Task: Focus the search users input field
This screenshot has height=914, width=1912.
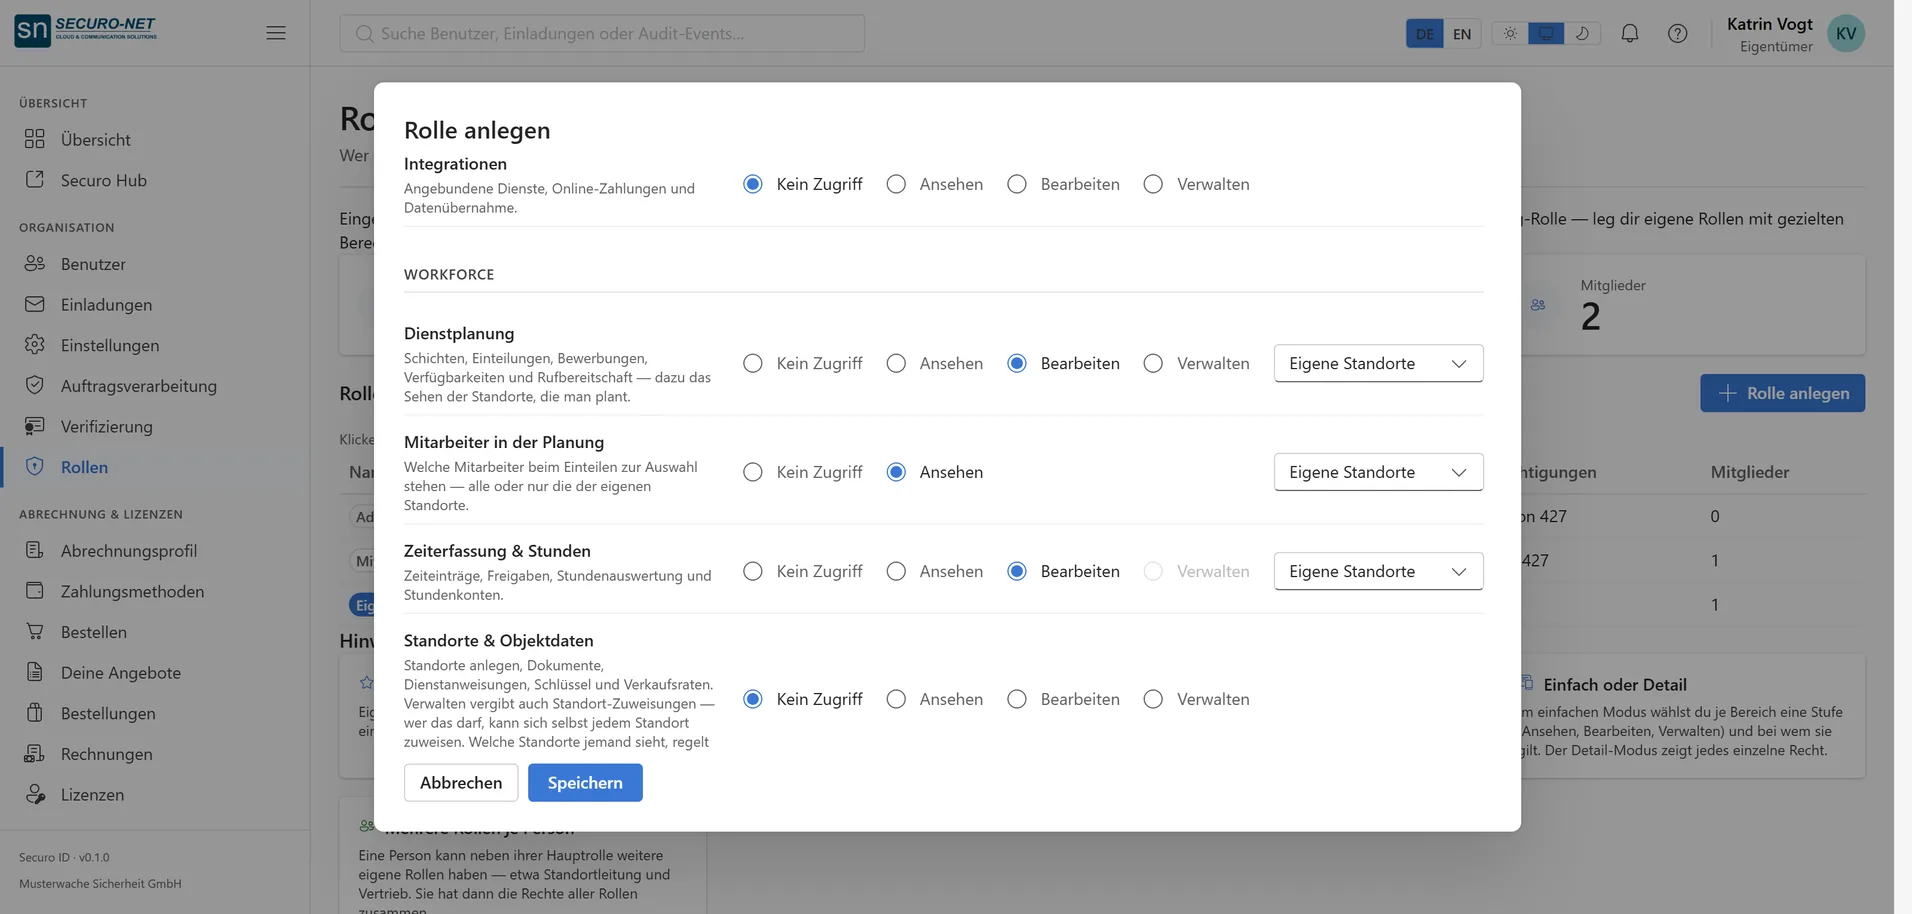Action: tap(602, 33)
